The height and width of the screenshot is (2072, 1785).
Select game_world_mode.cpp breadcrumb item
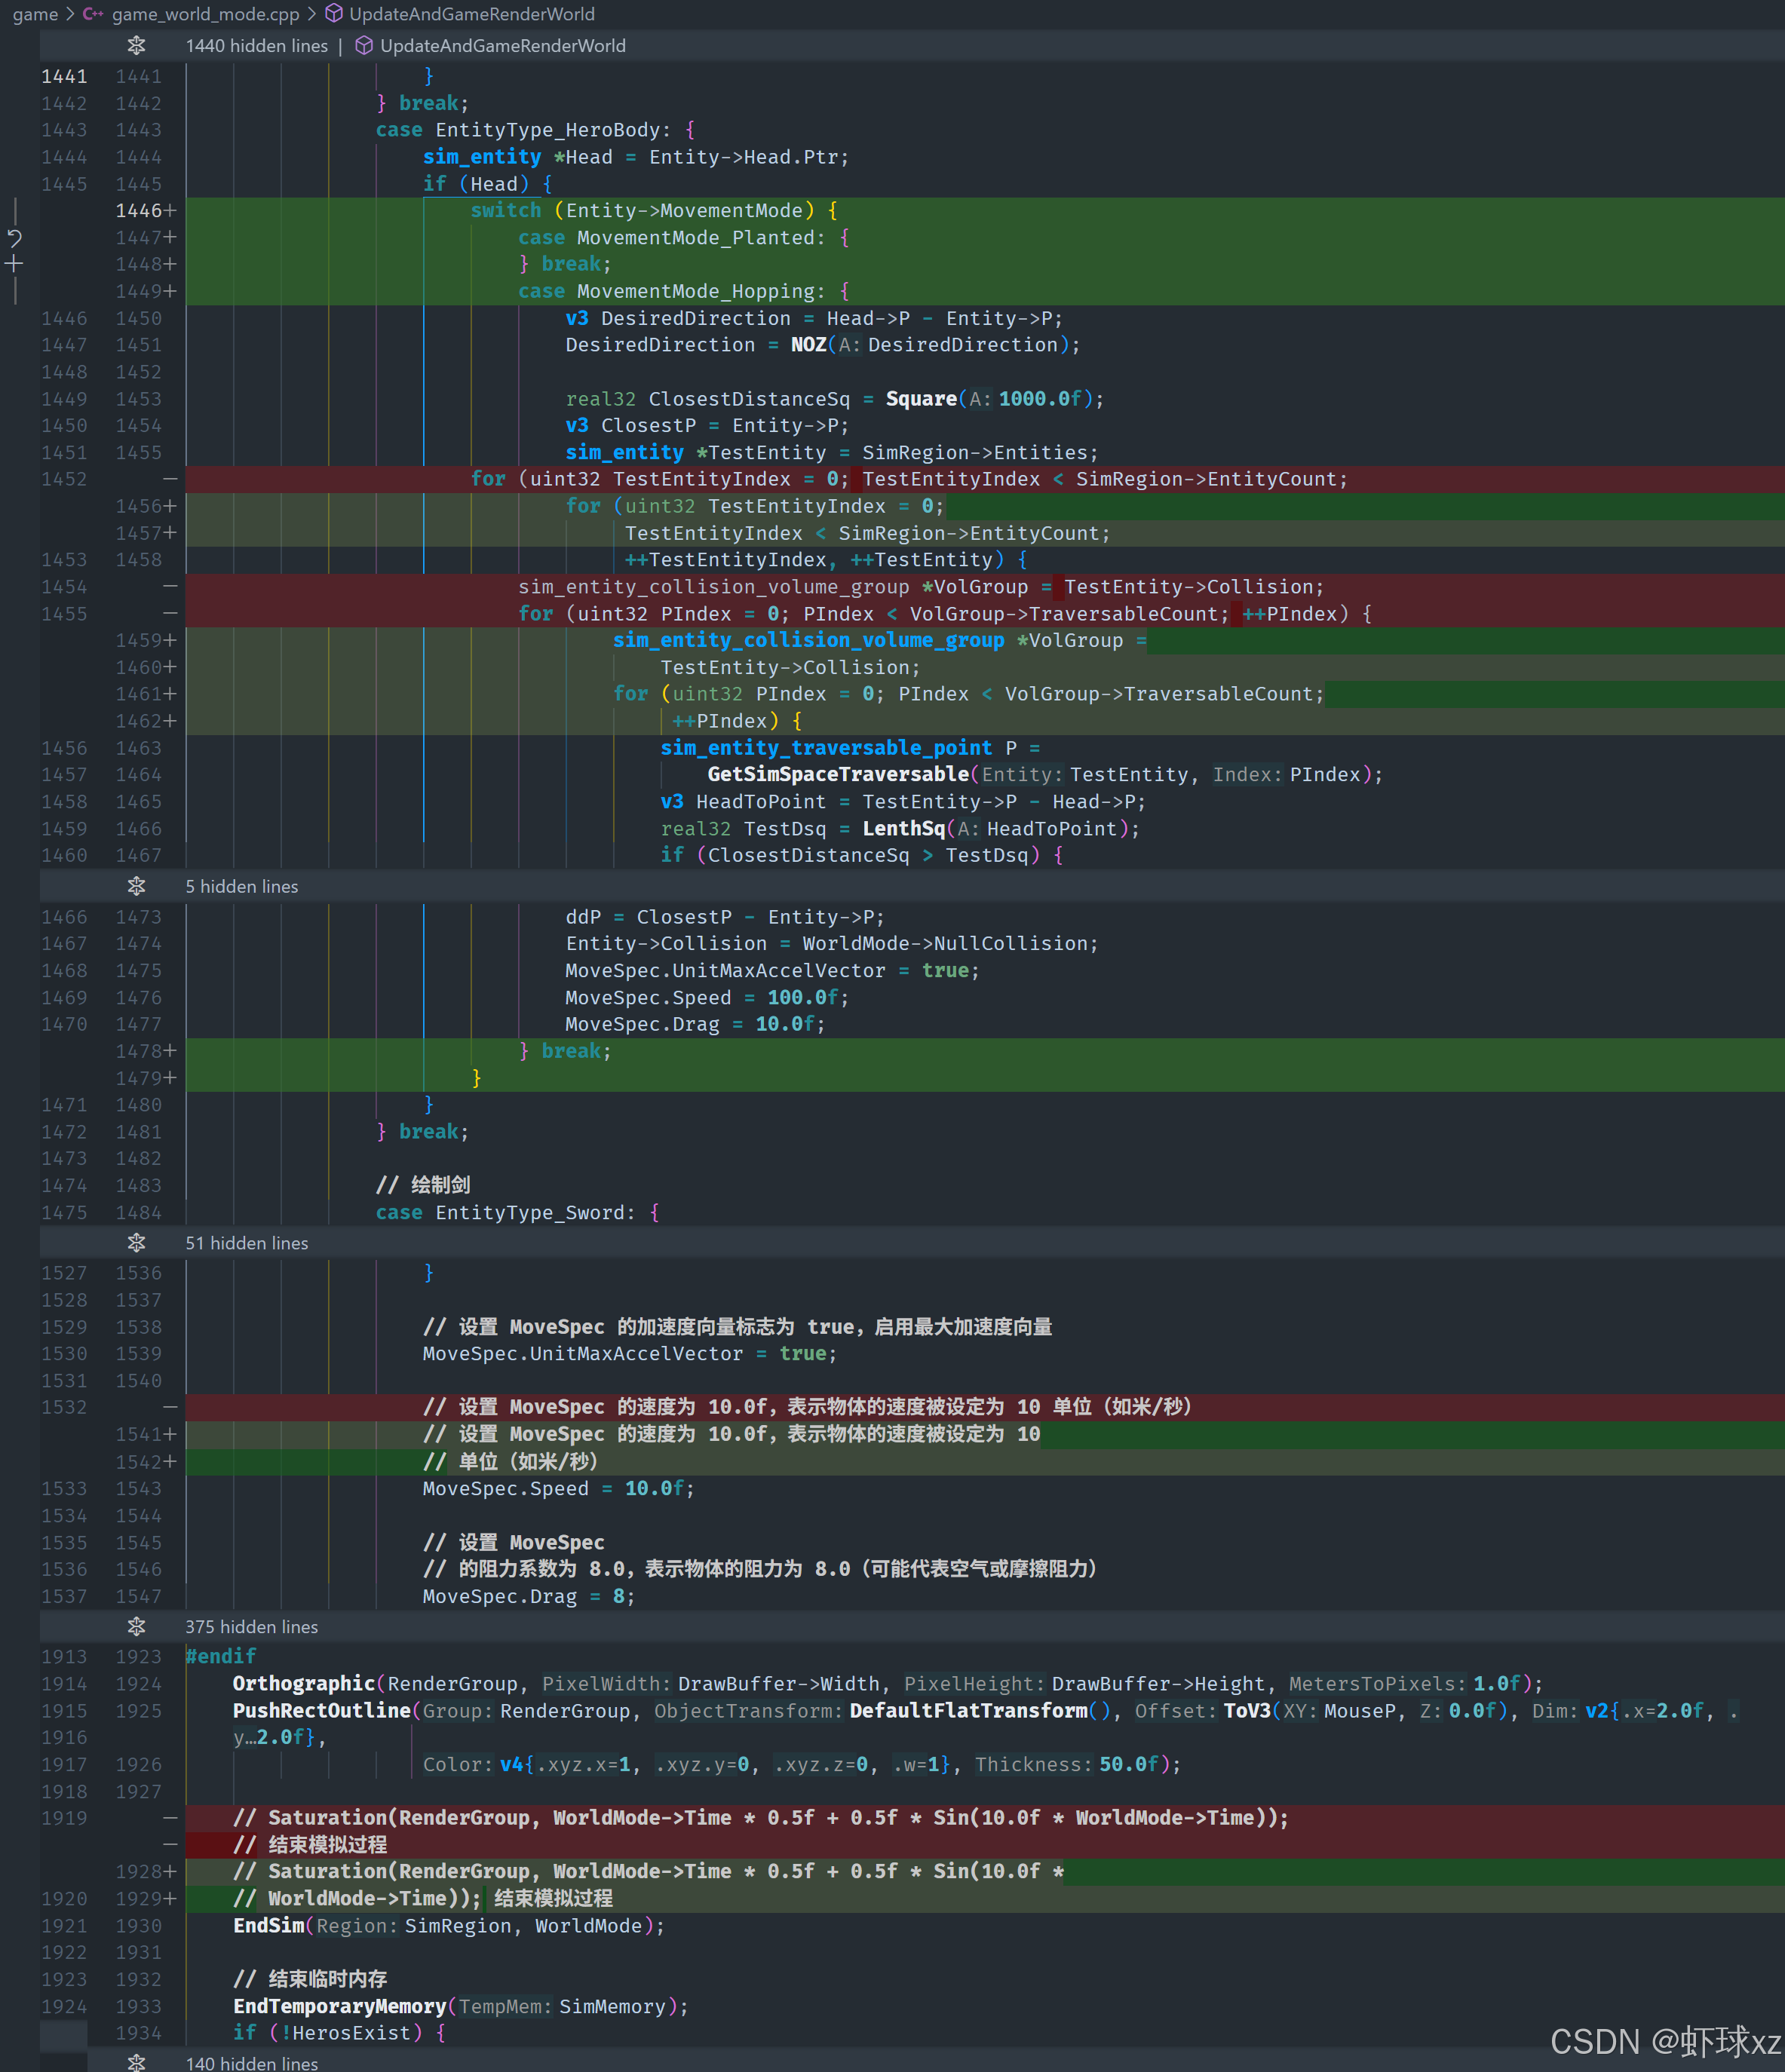pyautogui.click(x=205, y=14)
